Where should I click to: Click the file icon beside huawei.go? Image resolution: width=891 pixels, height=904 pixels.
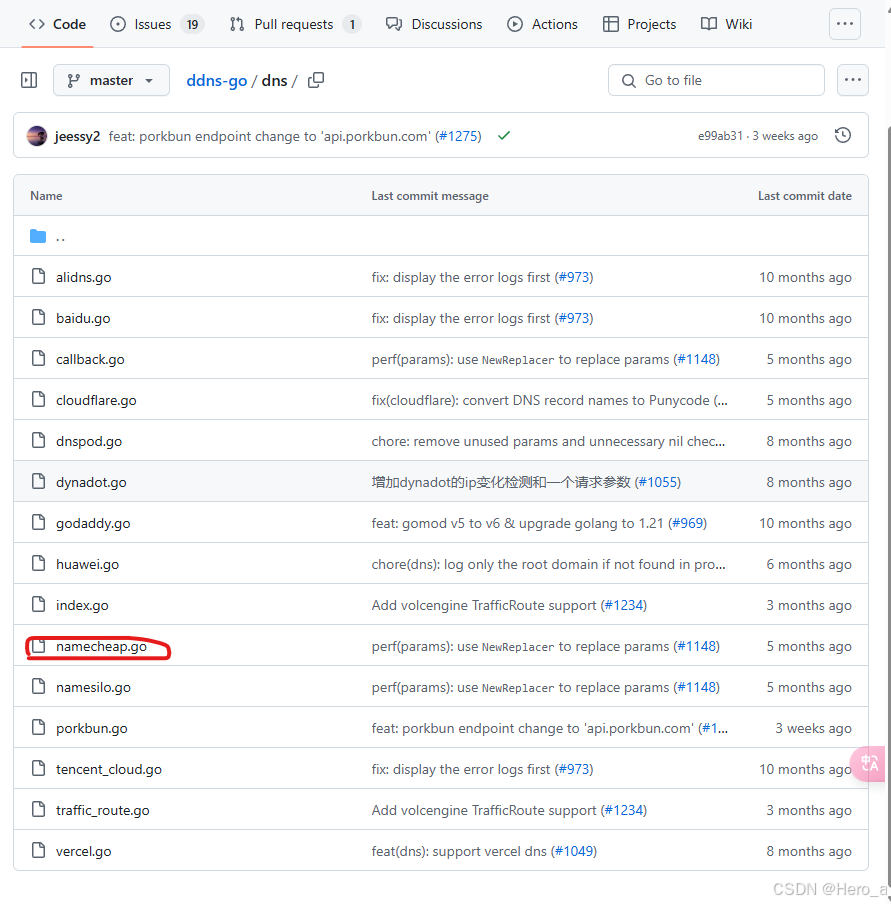(39, 563)
